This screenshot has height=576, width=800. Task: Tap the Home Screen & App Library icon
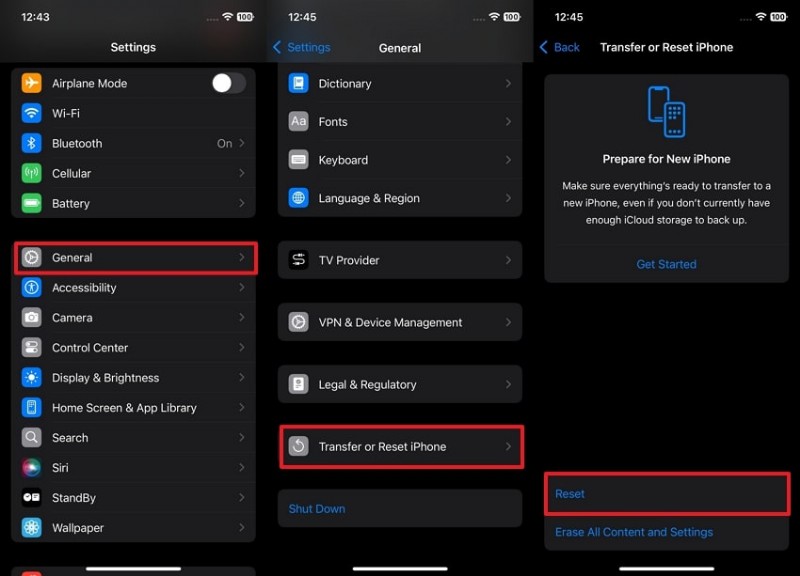[x=32, y=408]
